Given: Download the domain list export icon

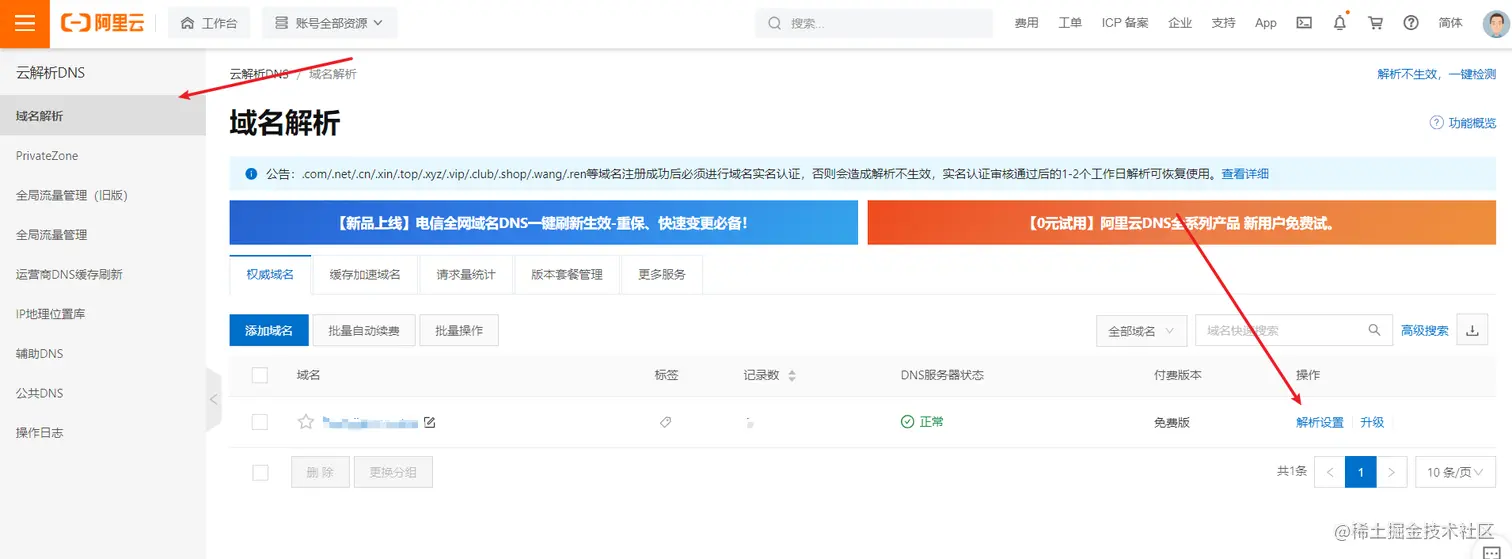Looking at the screenshot, I should 1472,330.
